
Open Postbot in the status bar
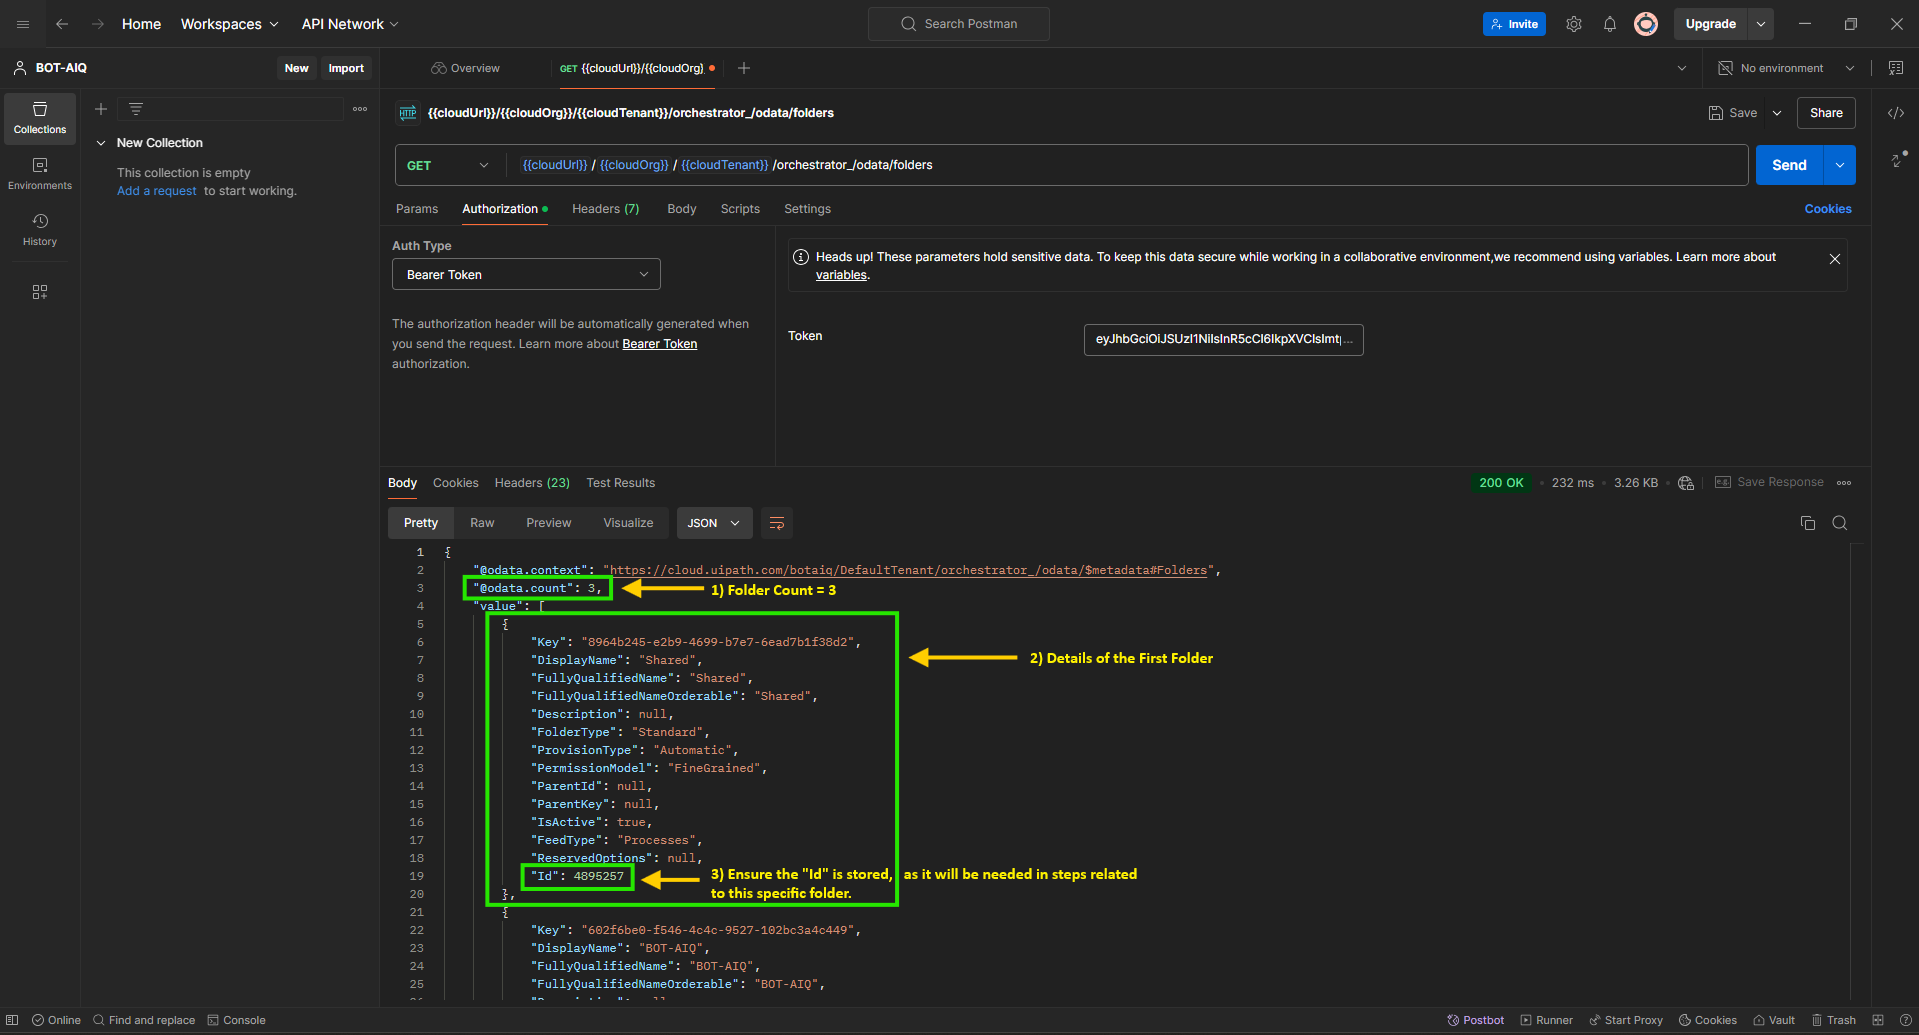[x=1476, y=1020]
